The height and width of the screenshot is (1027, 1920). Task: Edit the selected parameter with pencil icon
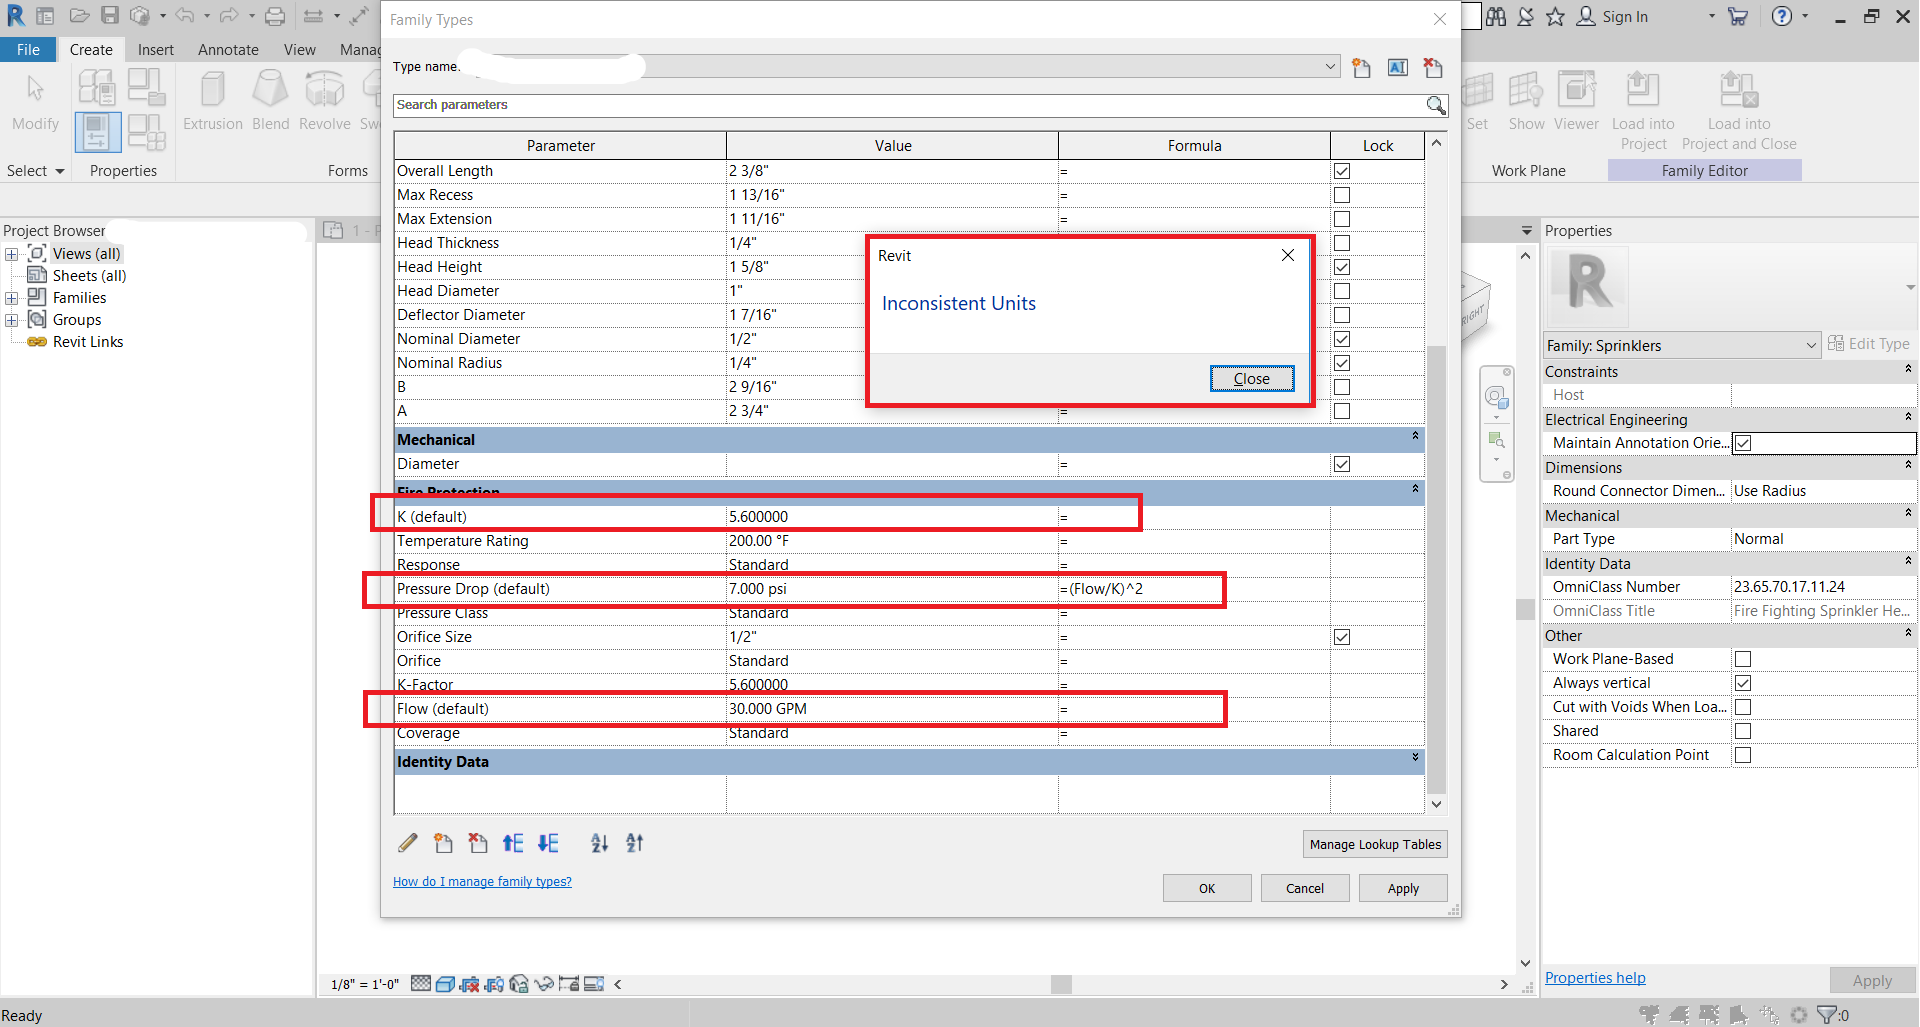(407, 843)
